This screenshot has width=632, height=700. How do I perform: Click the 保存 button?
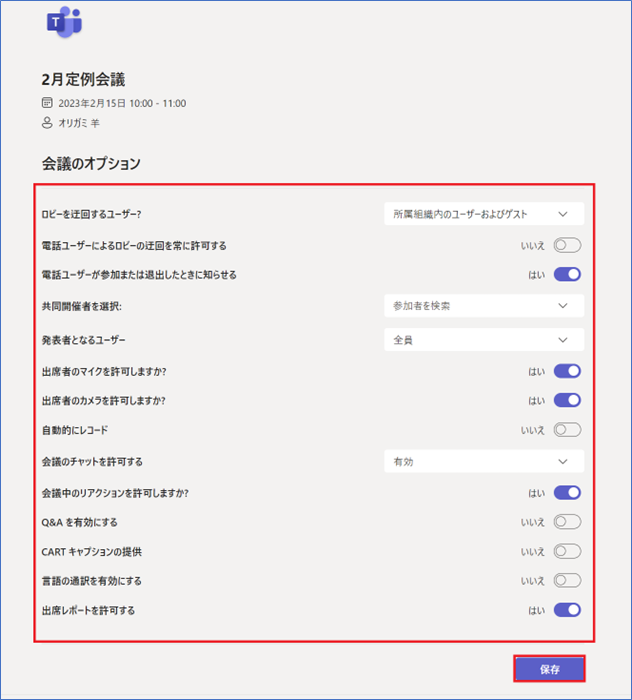(549, 669)
